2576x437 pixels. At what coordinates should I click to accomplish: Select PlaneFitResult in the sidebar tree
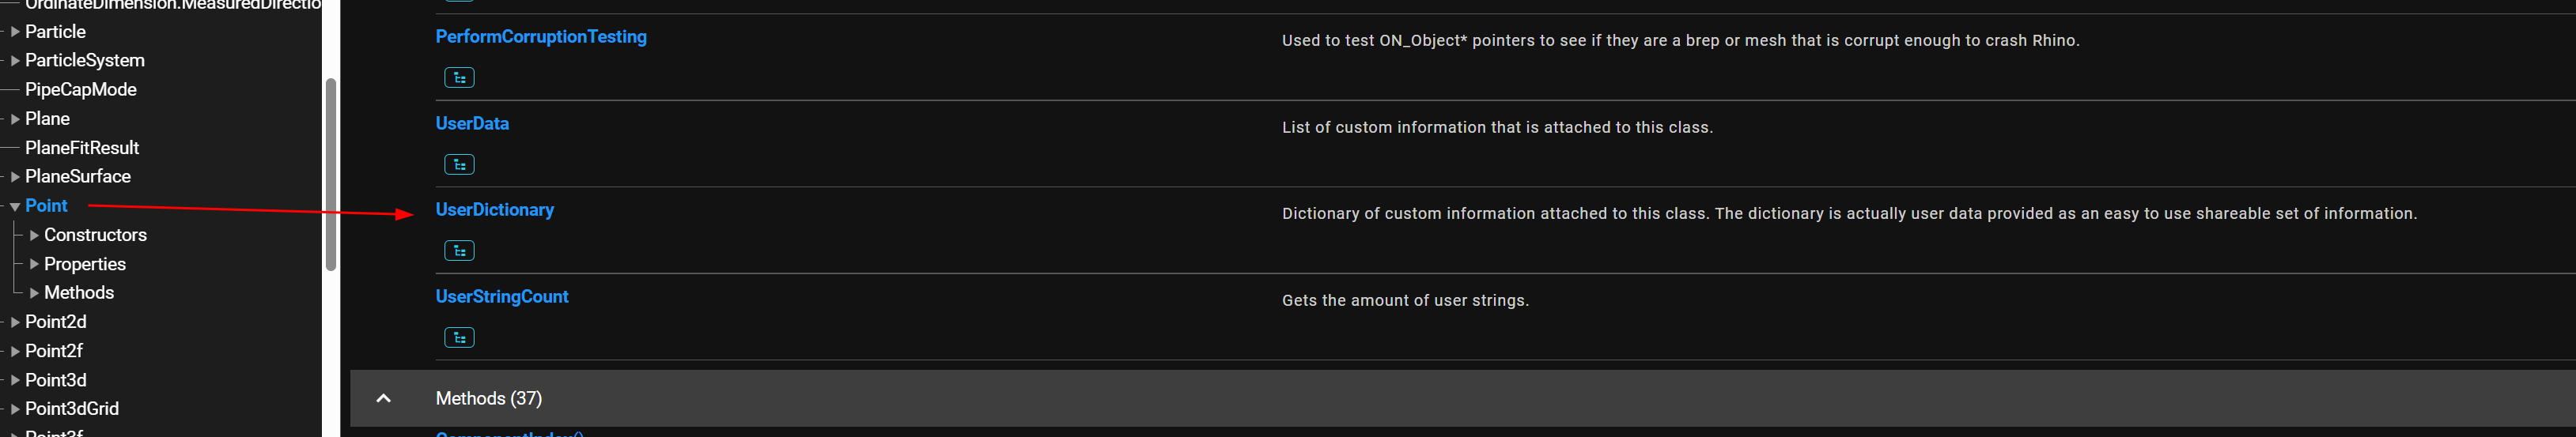tap(81, 148)
